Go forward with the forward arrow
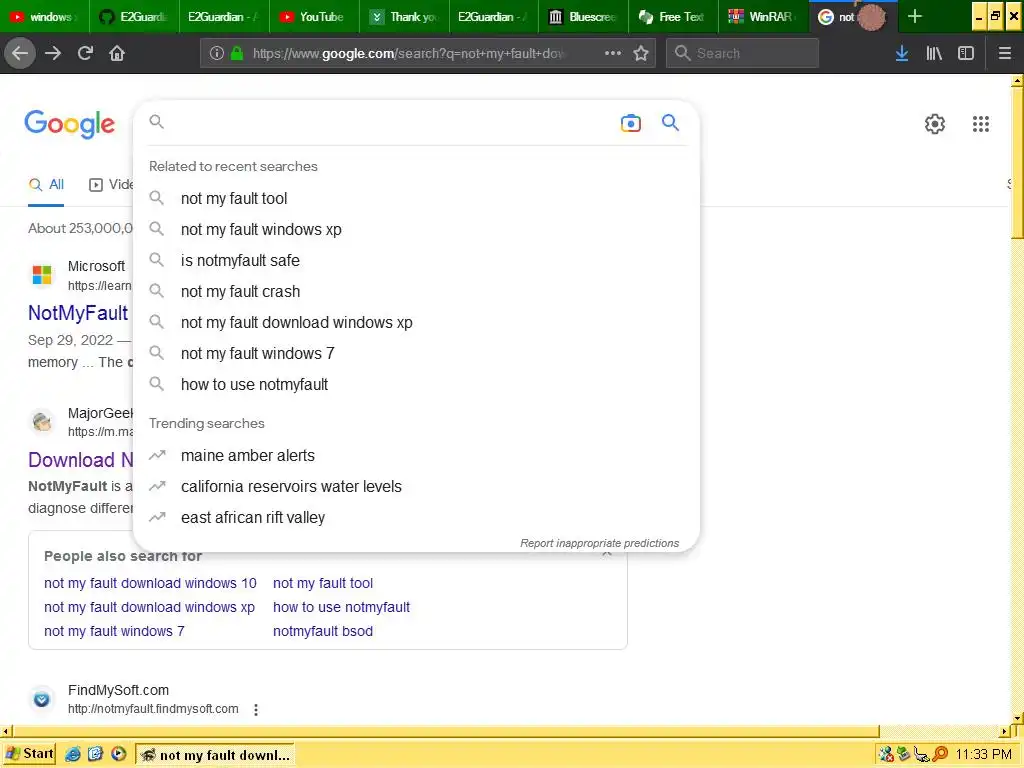This screenshot has width=1024, height=768. point(53,53)
